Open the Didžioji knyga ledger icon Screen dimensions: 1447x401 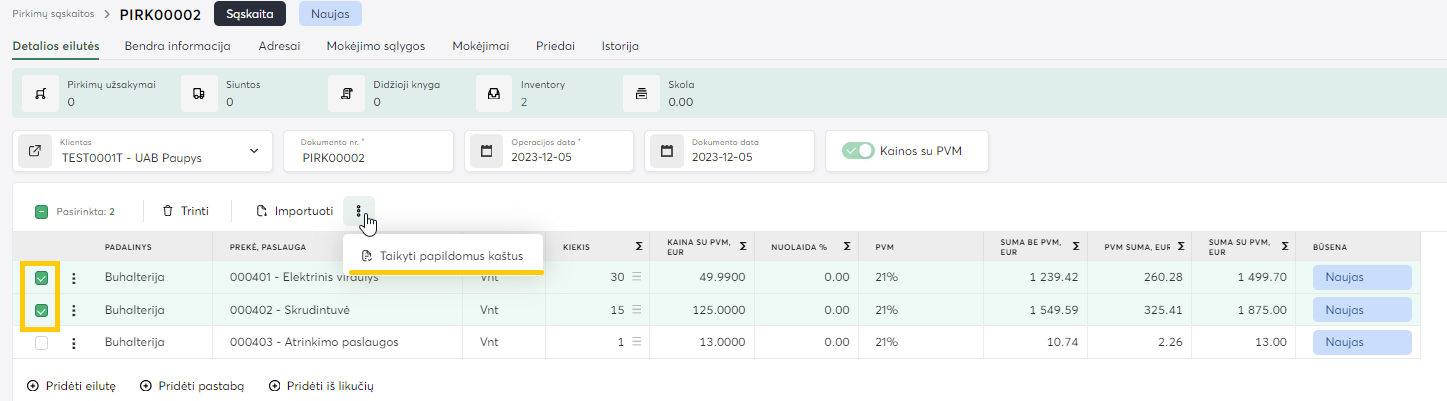tap(346, 93)
